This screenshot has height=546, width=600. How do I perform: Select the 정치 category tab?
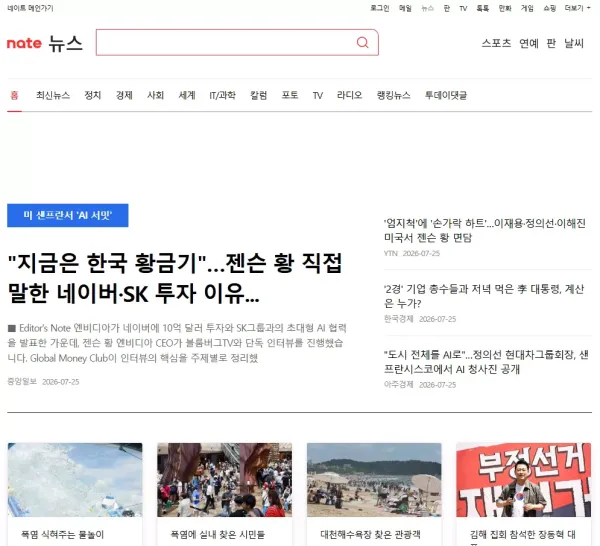coord(93,95)
